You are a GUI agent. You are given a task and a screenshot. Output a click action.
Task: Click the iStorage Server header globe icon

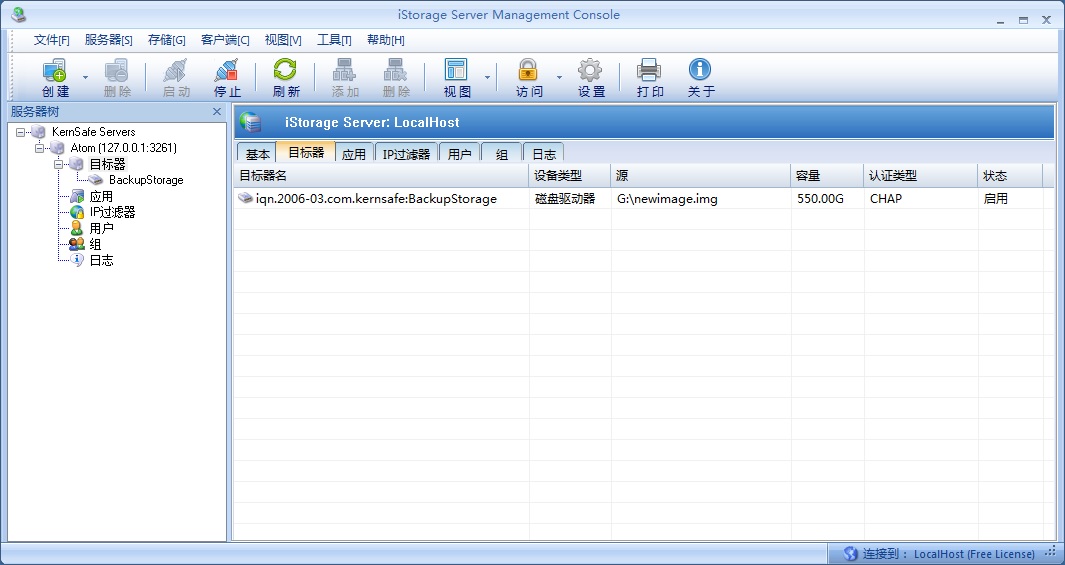click(251, 122)
